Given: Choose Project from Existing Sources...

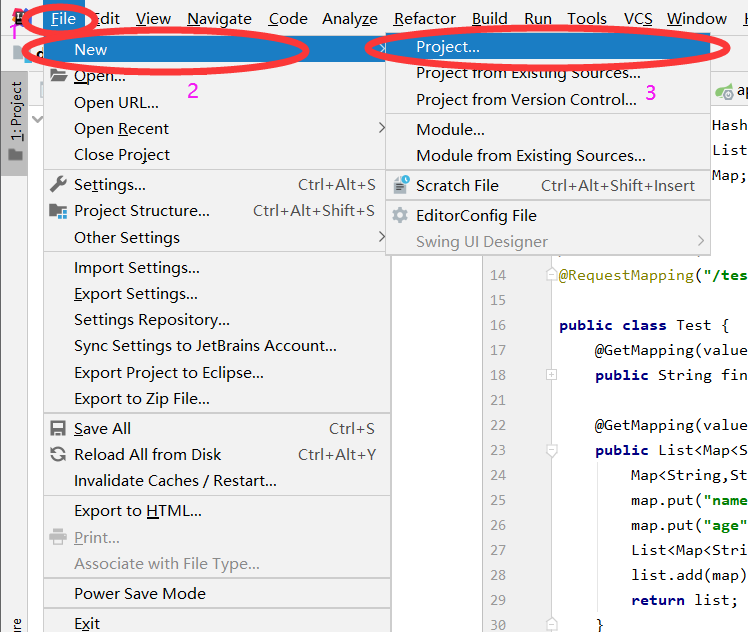Looking at the screenshot, I should pos(548,73).
